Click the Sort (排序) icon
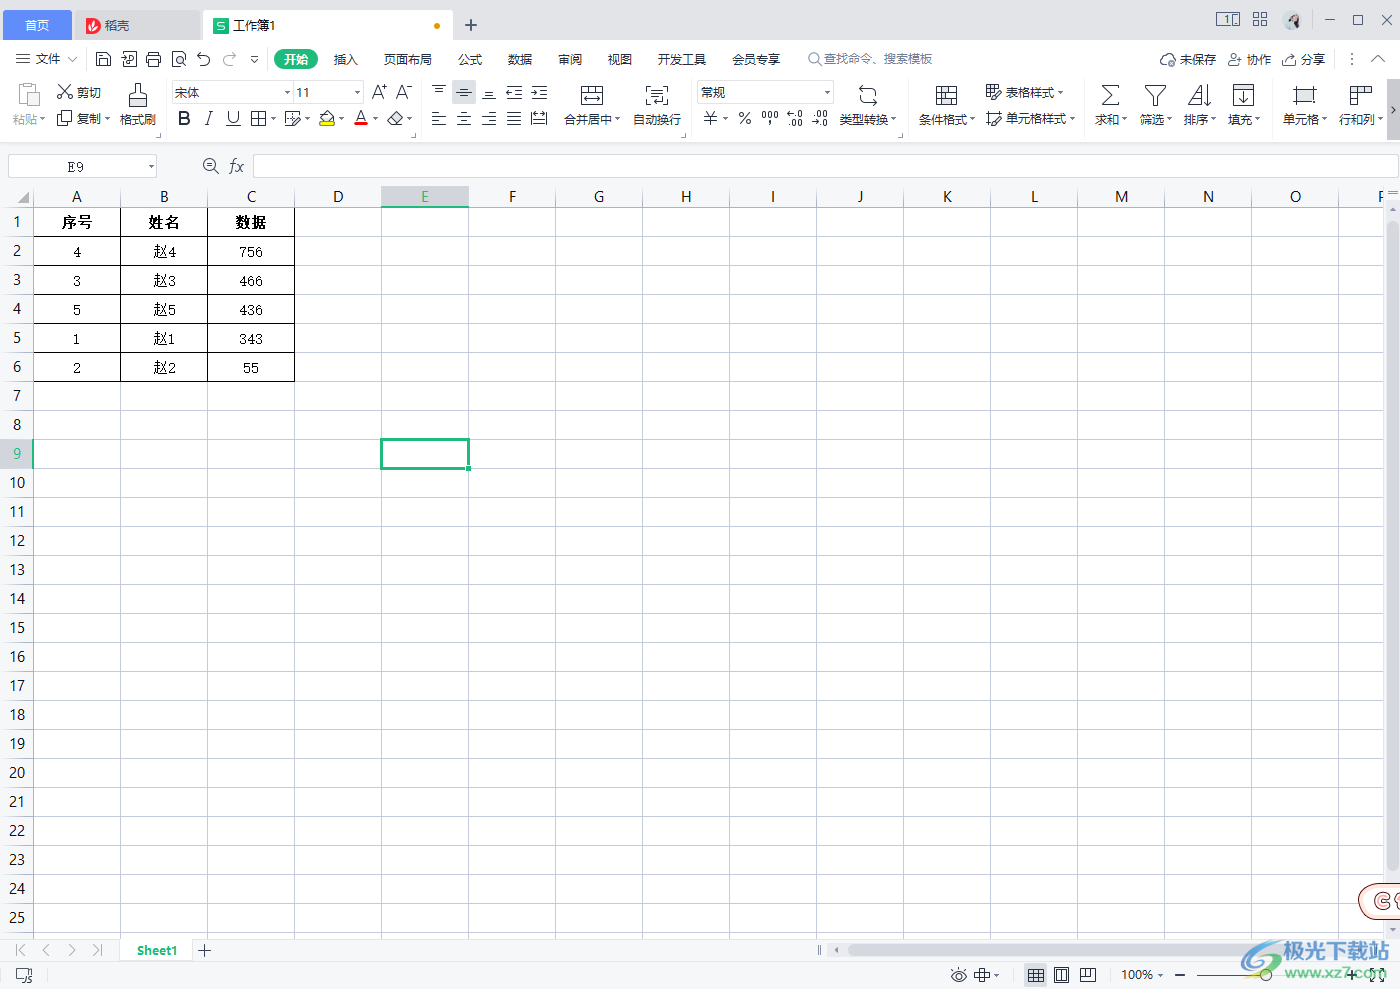 (x=1199, y=95)
